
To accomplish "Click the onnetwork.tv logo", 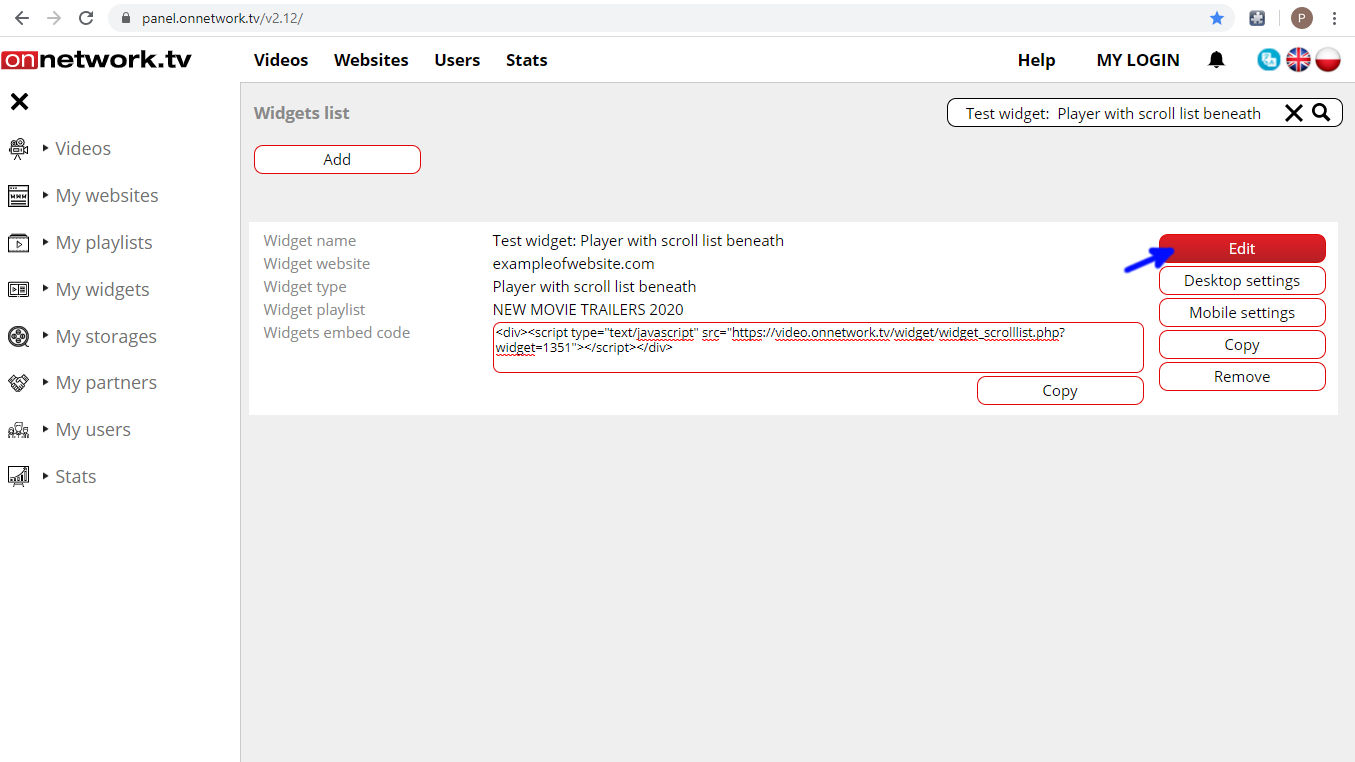I will [x=96, y=60].
